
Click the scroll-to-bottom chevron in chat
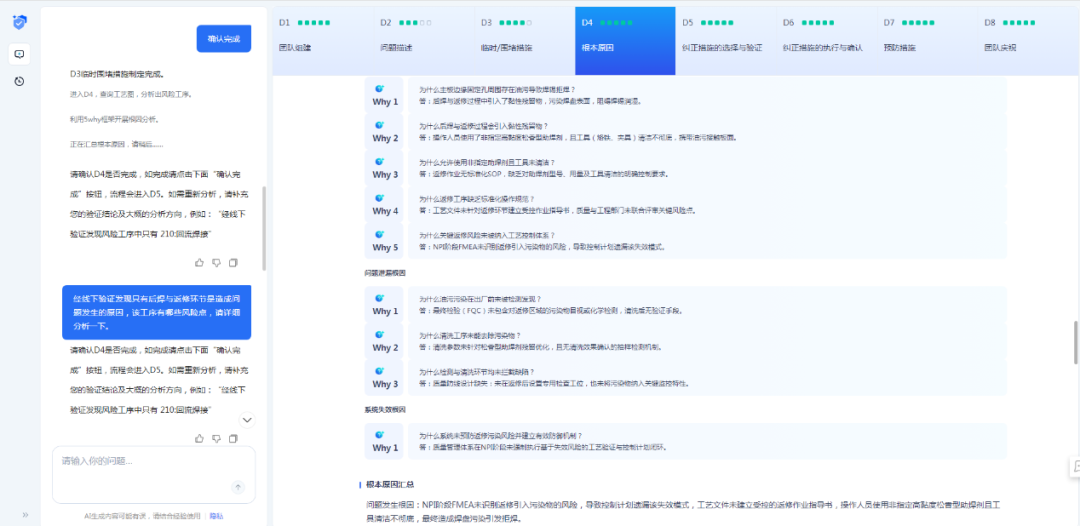(x=247, y=420)
